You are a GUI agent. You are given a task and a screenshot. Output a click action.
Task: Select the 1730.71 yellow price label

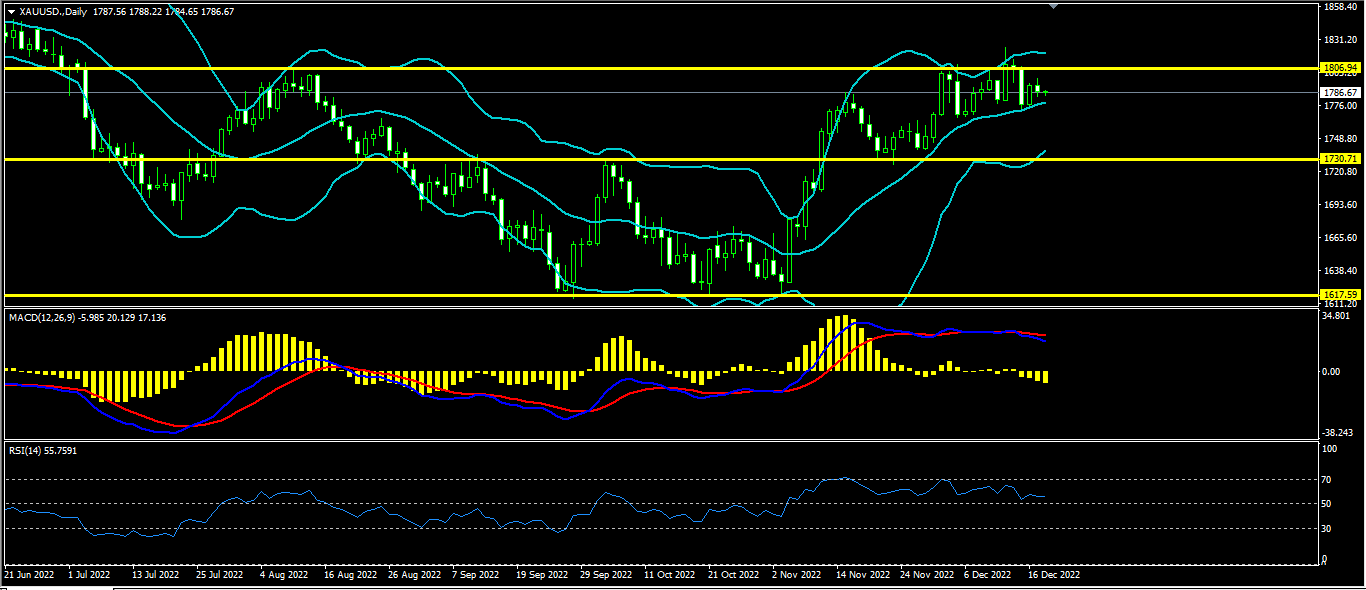coord(1339,159)
